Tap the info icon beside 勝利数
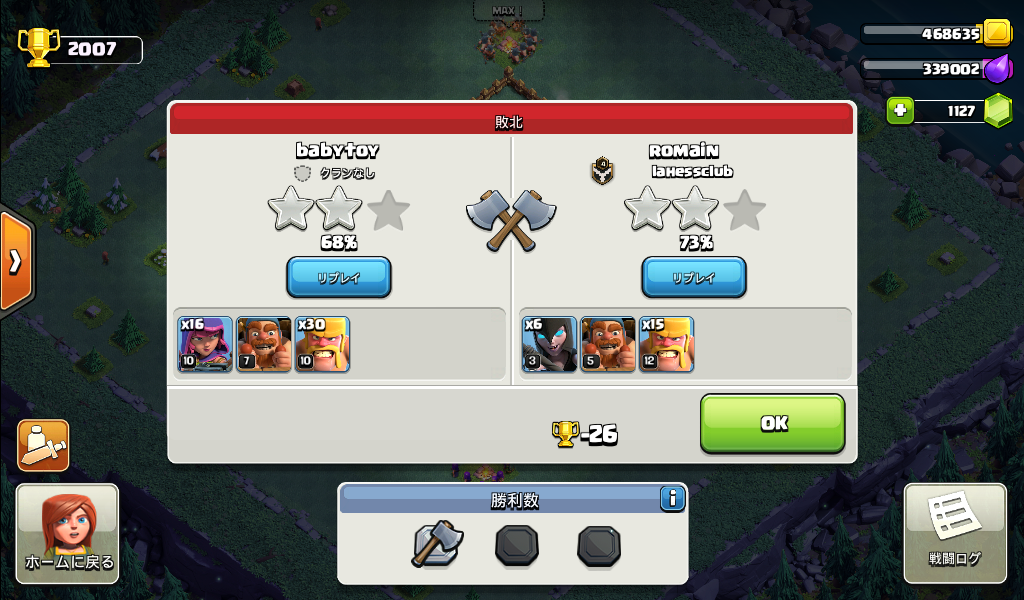 pyautogui.click(x=672, y=499)
